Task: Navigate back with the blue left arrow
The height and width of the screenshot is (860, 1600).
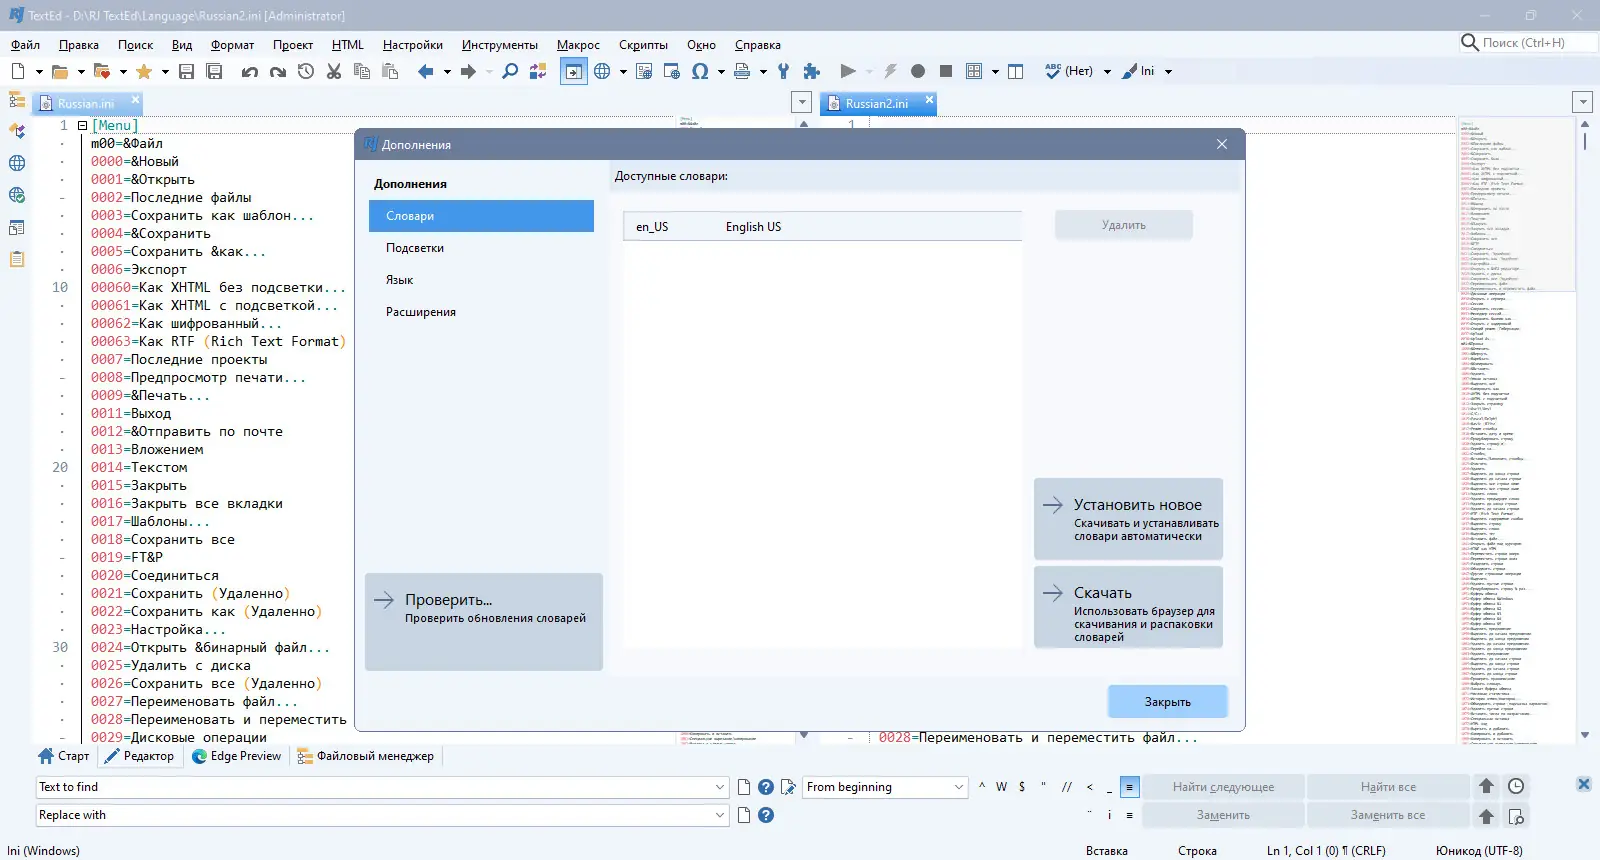Action: point(426,71)
